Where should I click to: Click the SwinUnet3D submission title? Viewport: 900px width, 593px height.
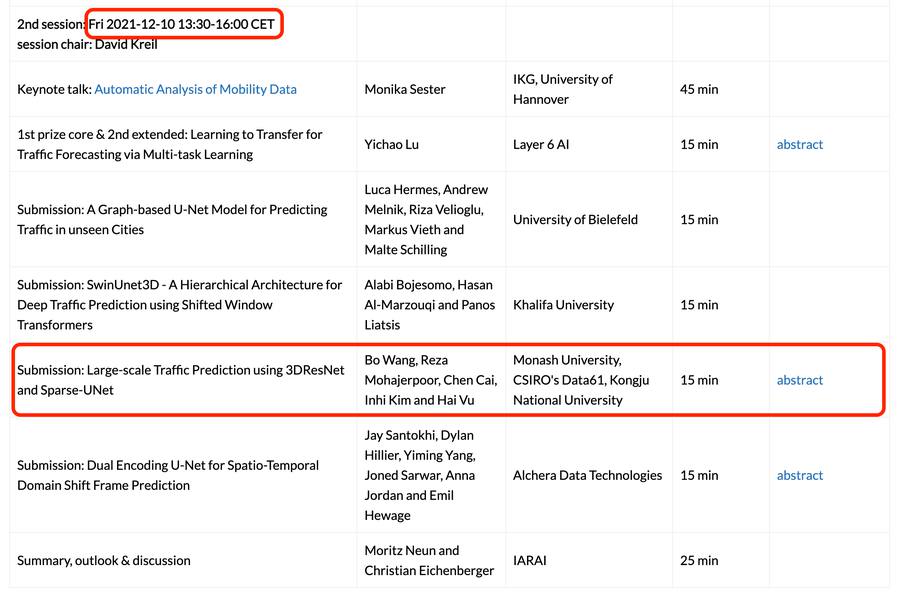[180, 305]
